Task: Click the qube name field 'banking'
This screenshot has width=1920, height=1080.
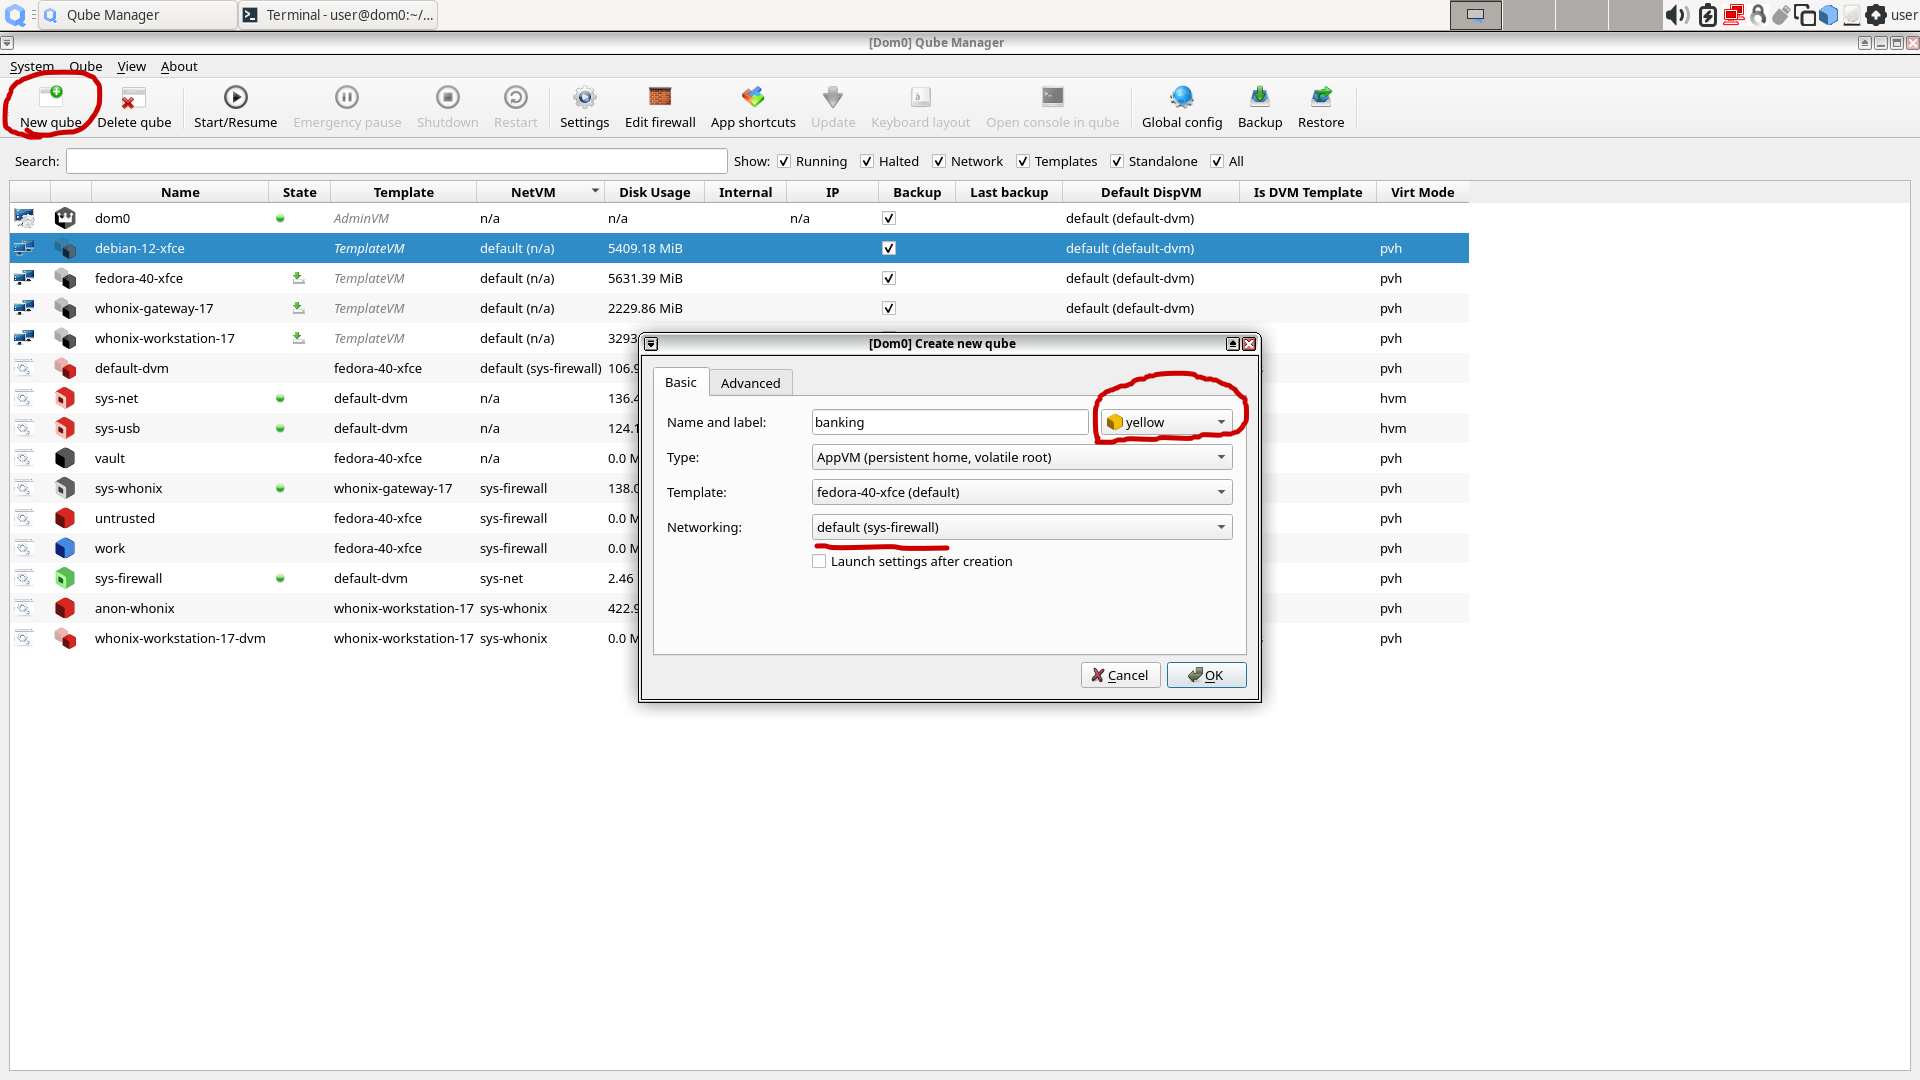Action: point(950,422)
